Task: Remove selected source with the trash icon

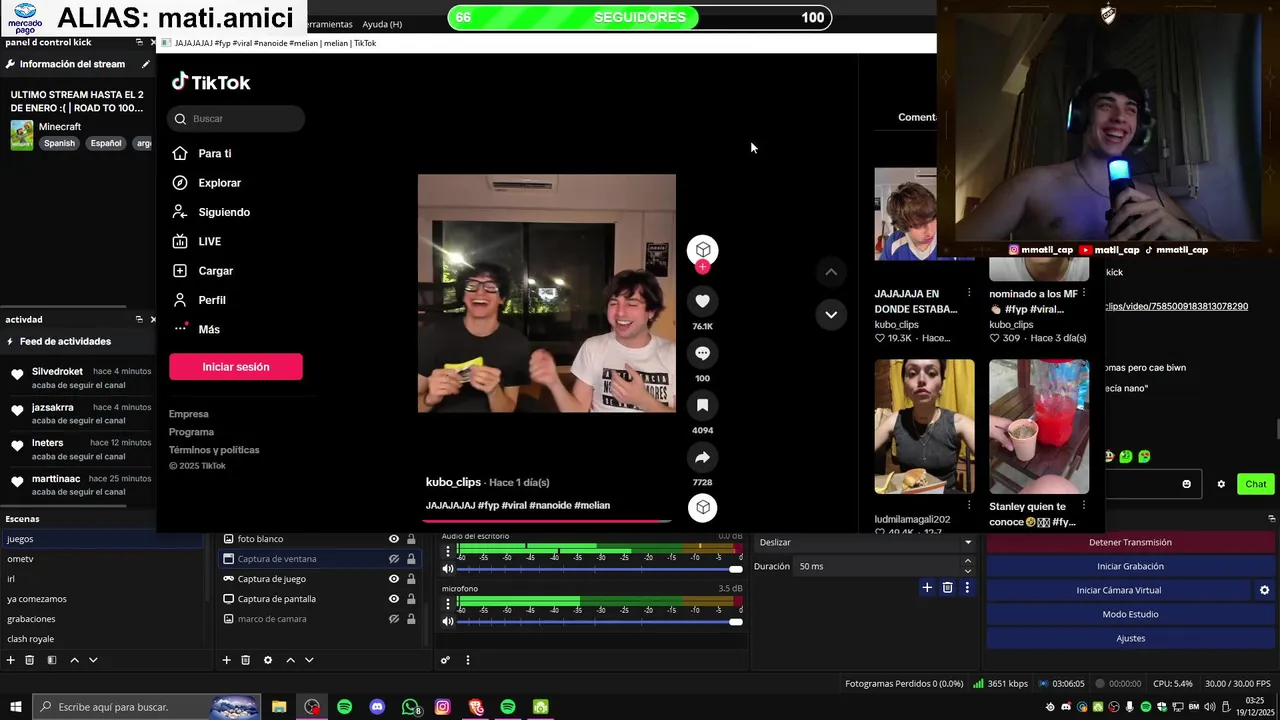Action: click(x=245, y=660)
